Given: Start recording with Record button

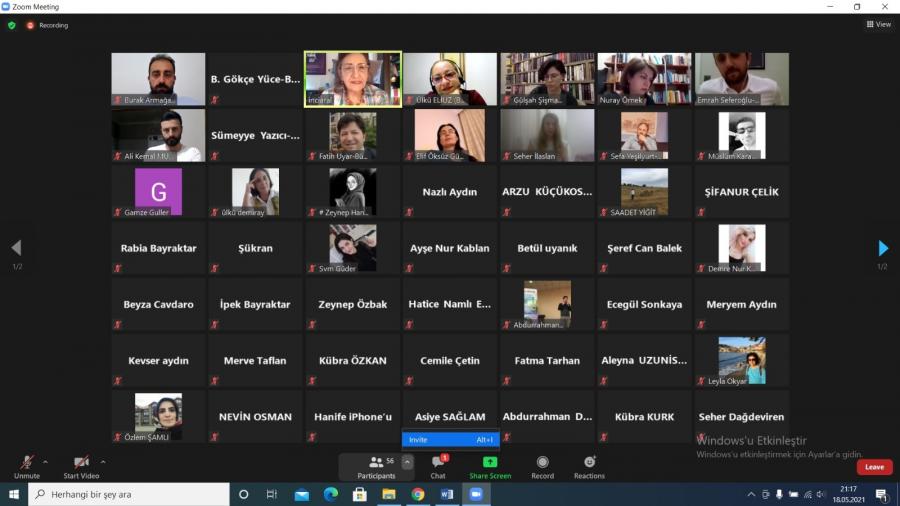Looking at the screenshot, I should [542, 466].
